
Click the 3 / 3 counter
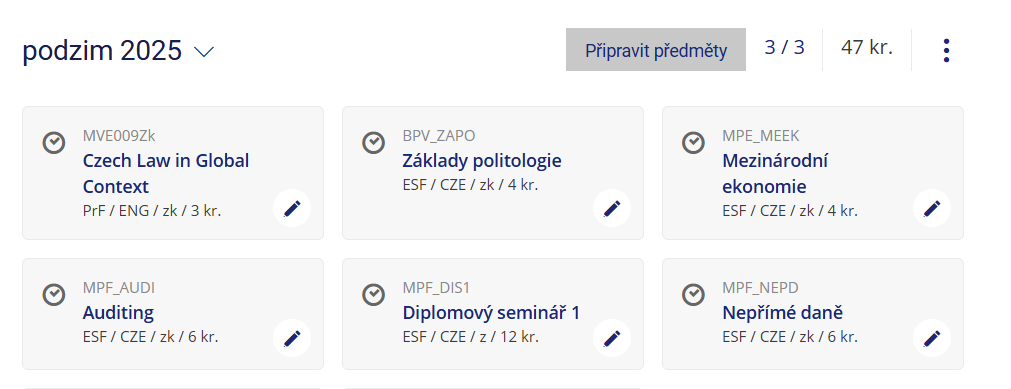pos(785,48)
